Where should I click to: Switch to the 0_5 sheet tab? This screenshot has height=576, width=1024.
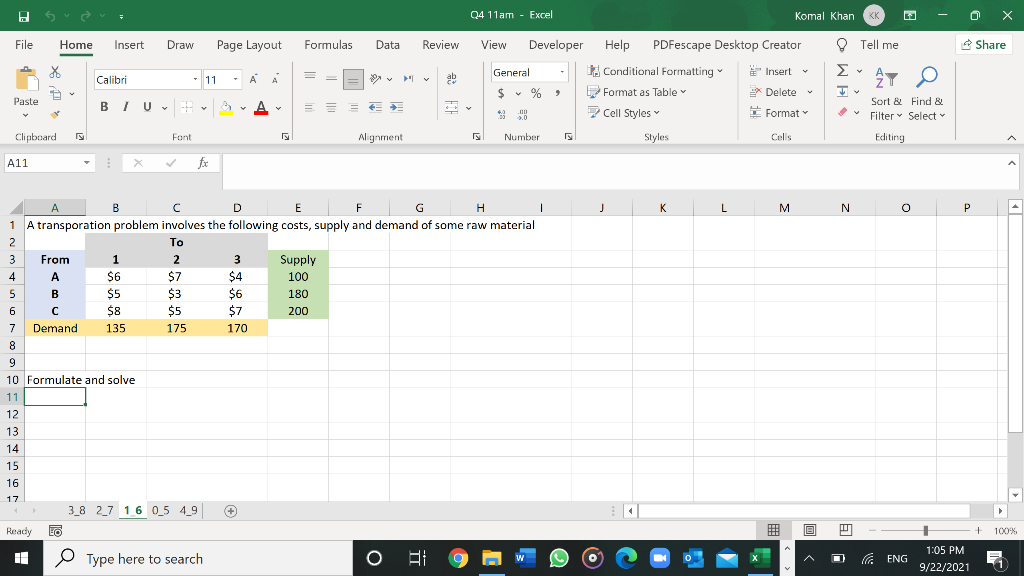[x=162, y=509]
